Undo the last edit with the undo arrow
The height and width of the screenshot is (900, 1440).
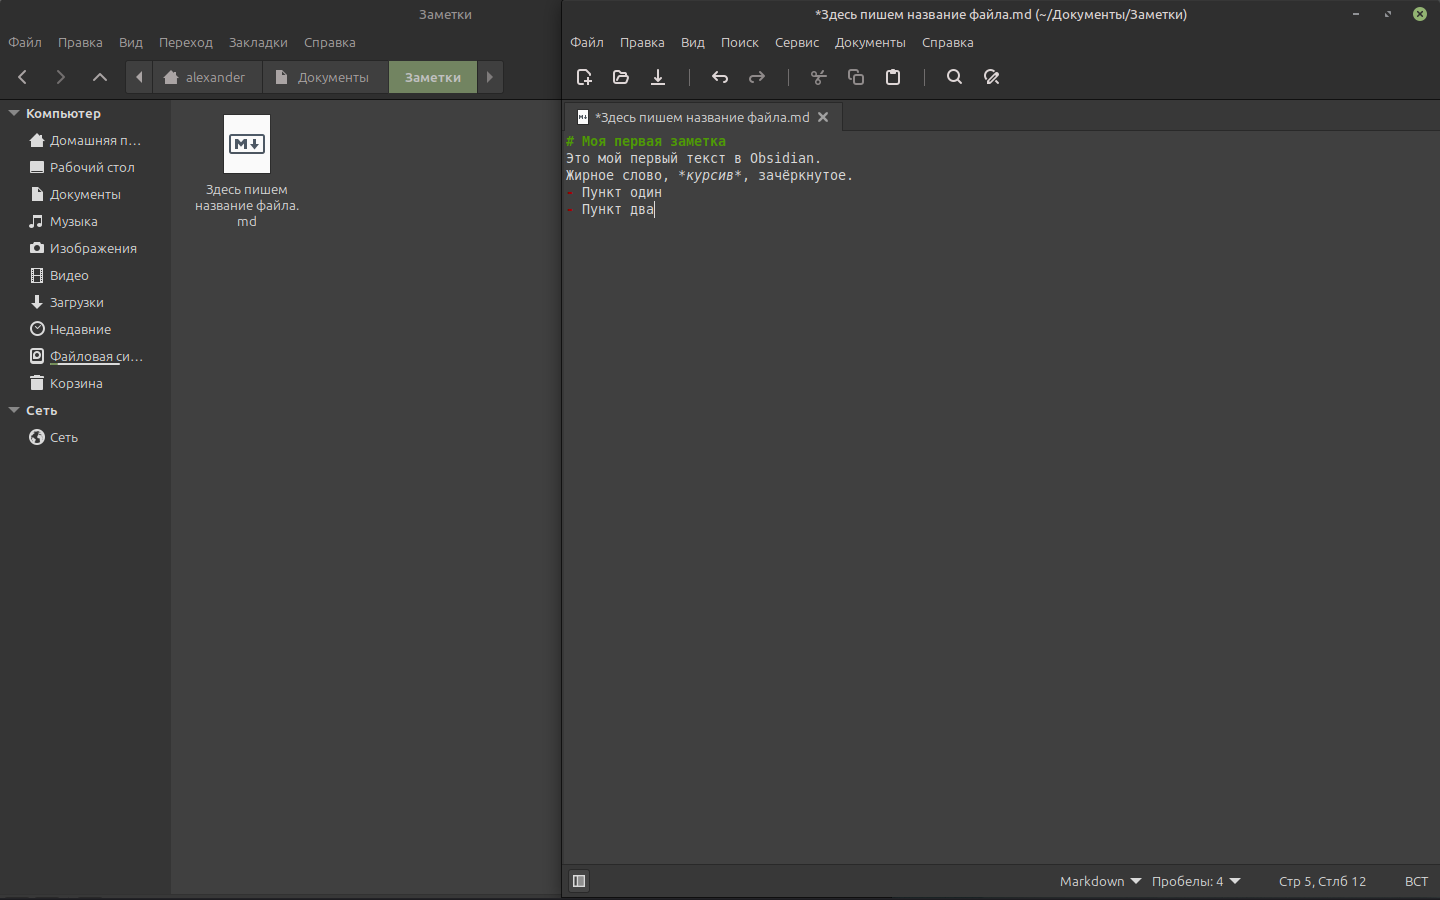coord(720,77)
